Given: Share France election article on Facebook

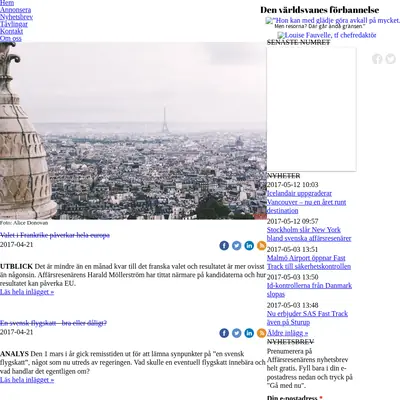Looking at the screenshot, I should [224, 246].
